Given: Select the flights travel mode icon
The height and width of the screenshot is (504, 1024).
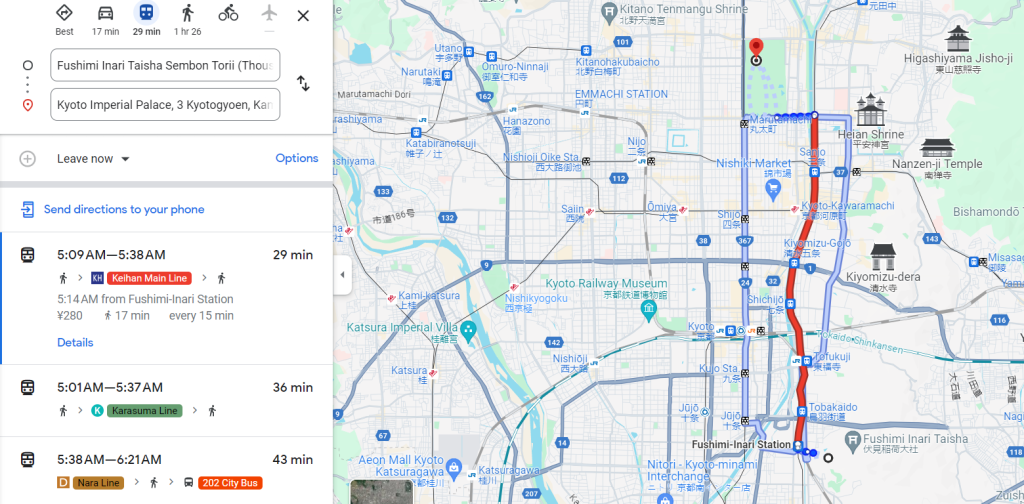Looking at the screenshot, I should (269, 13).
